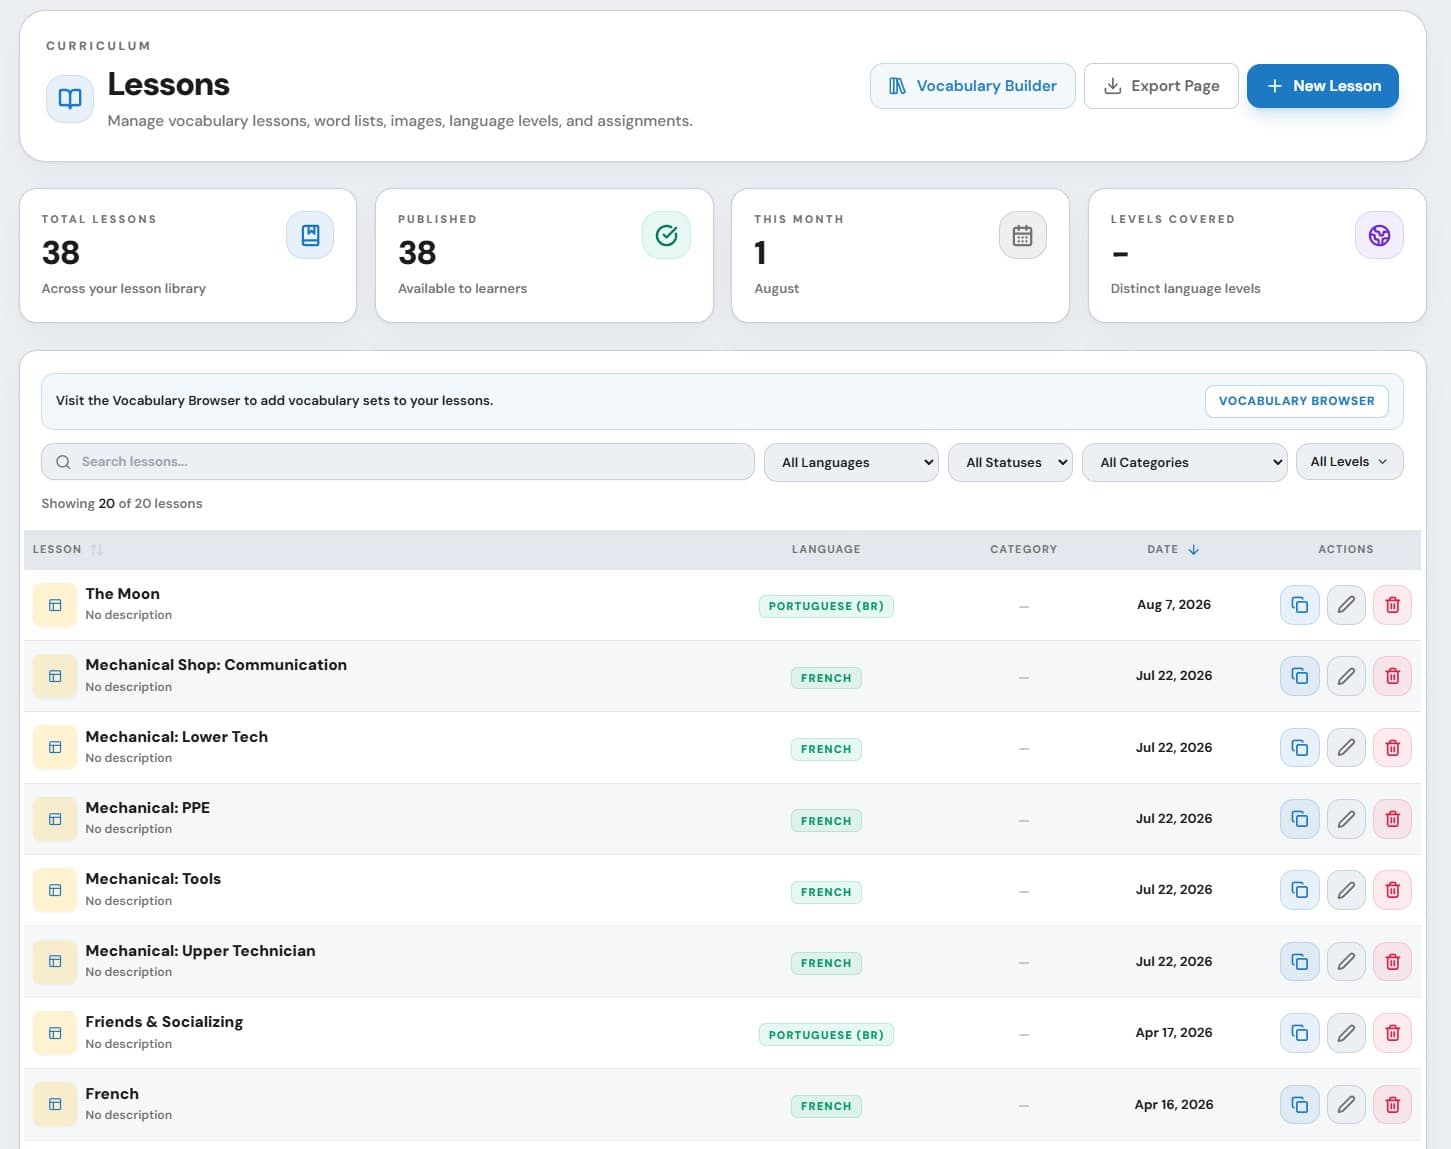
Task: Edit the French lesson
Action: [x=1346, y=1105]
